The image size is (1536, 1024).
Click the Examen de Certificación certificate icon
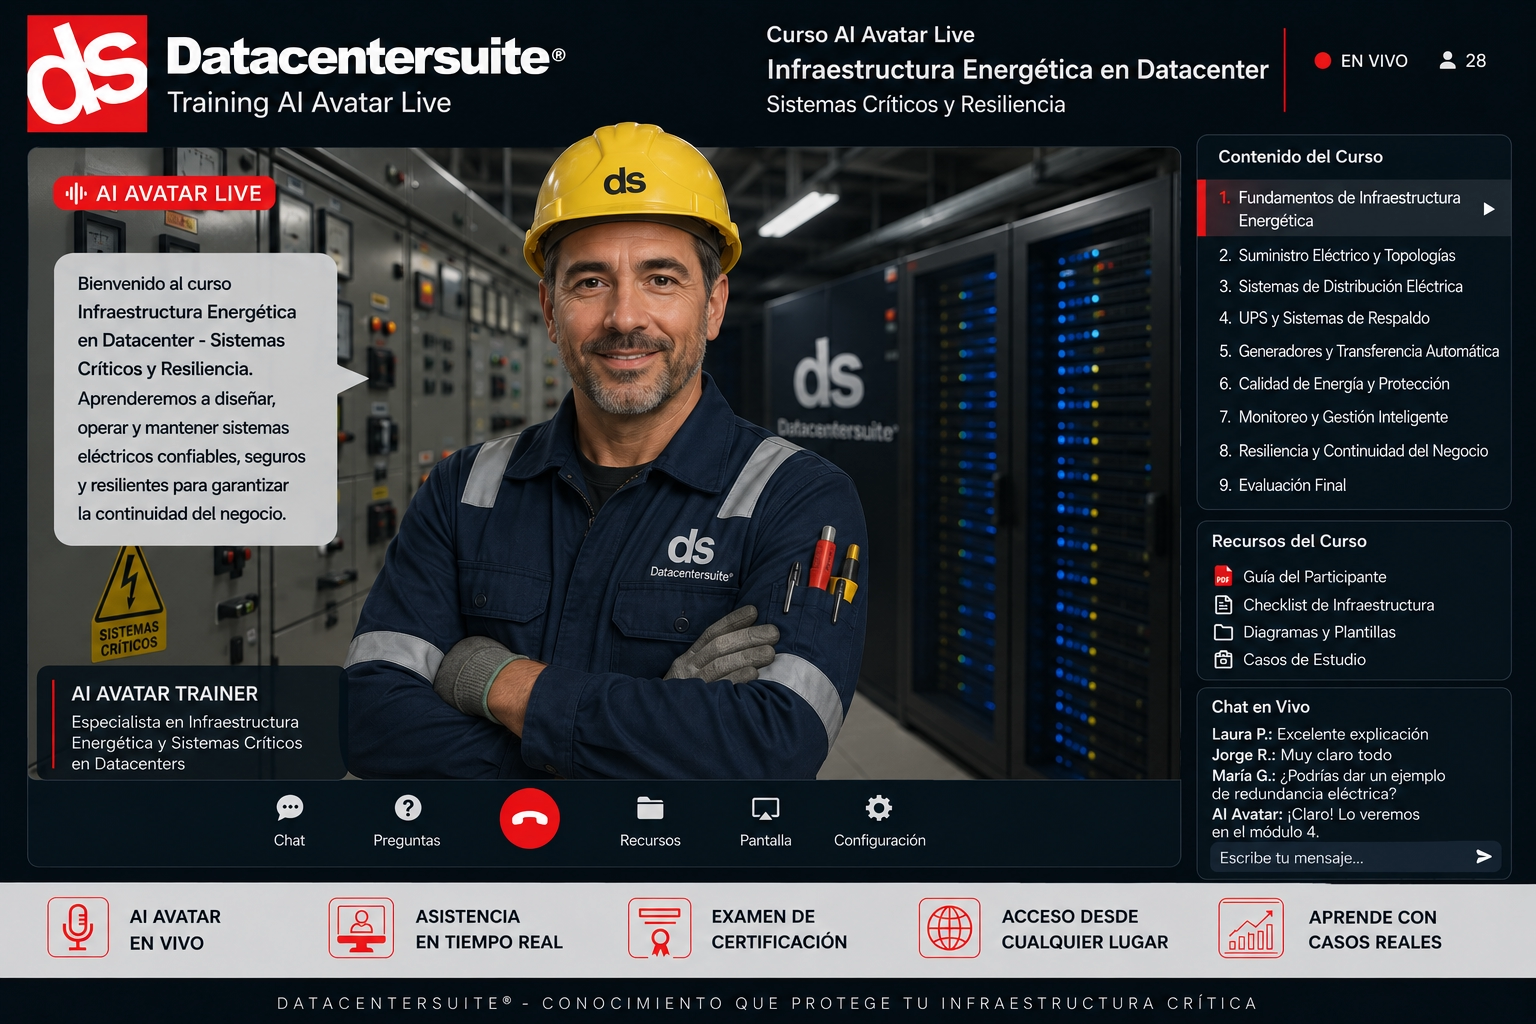point(659,927)
